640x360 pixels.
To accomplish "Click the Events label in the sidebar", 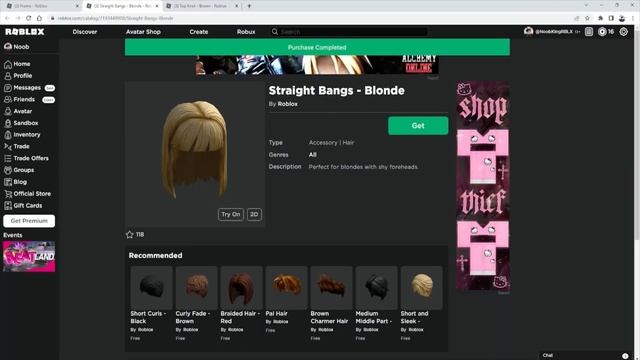I will click(13, 235).
